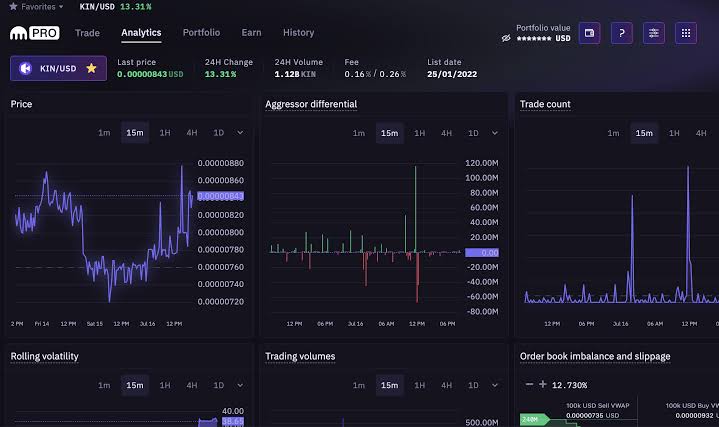Switch to the Trade tab
Screen dimensions: 719x427
[x=87, y=33]
